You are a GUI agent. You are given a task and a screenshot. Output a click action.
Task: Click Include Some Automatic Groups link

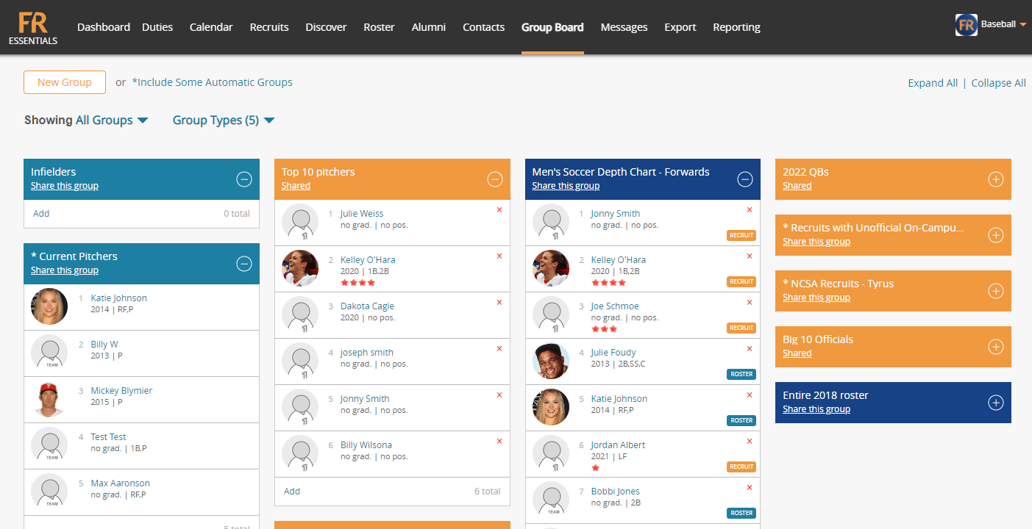pyautogui.click(x=212, y=82)
